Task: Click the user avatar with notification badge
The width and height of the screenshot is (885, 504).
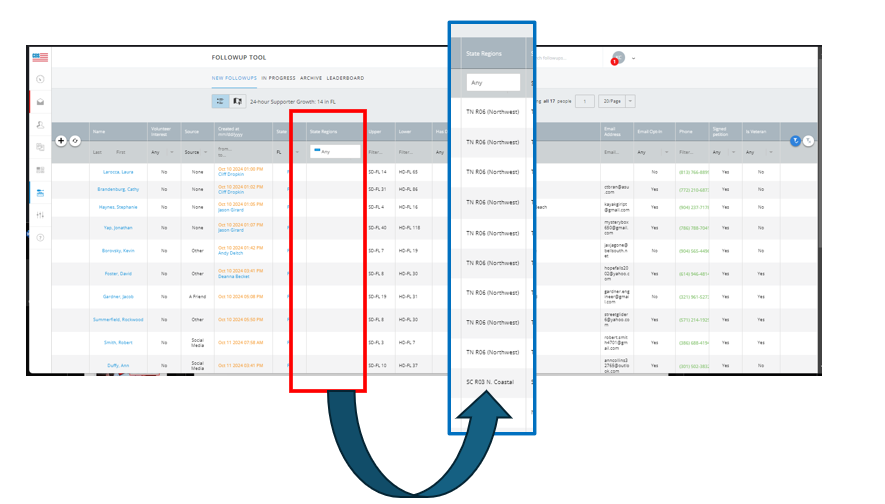Action: [x=619, y=58]
